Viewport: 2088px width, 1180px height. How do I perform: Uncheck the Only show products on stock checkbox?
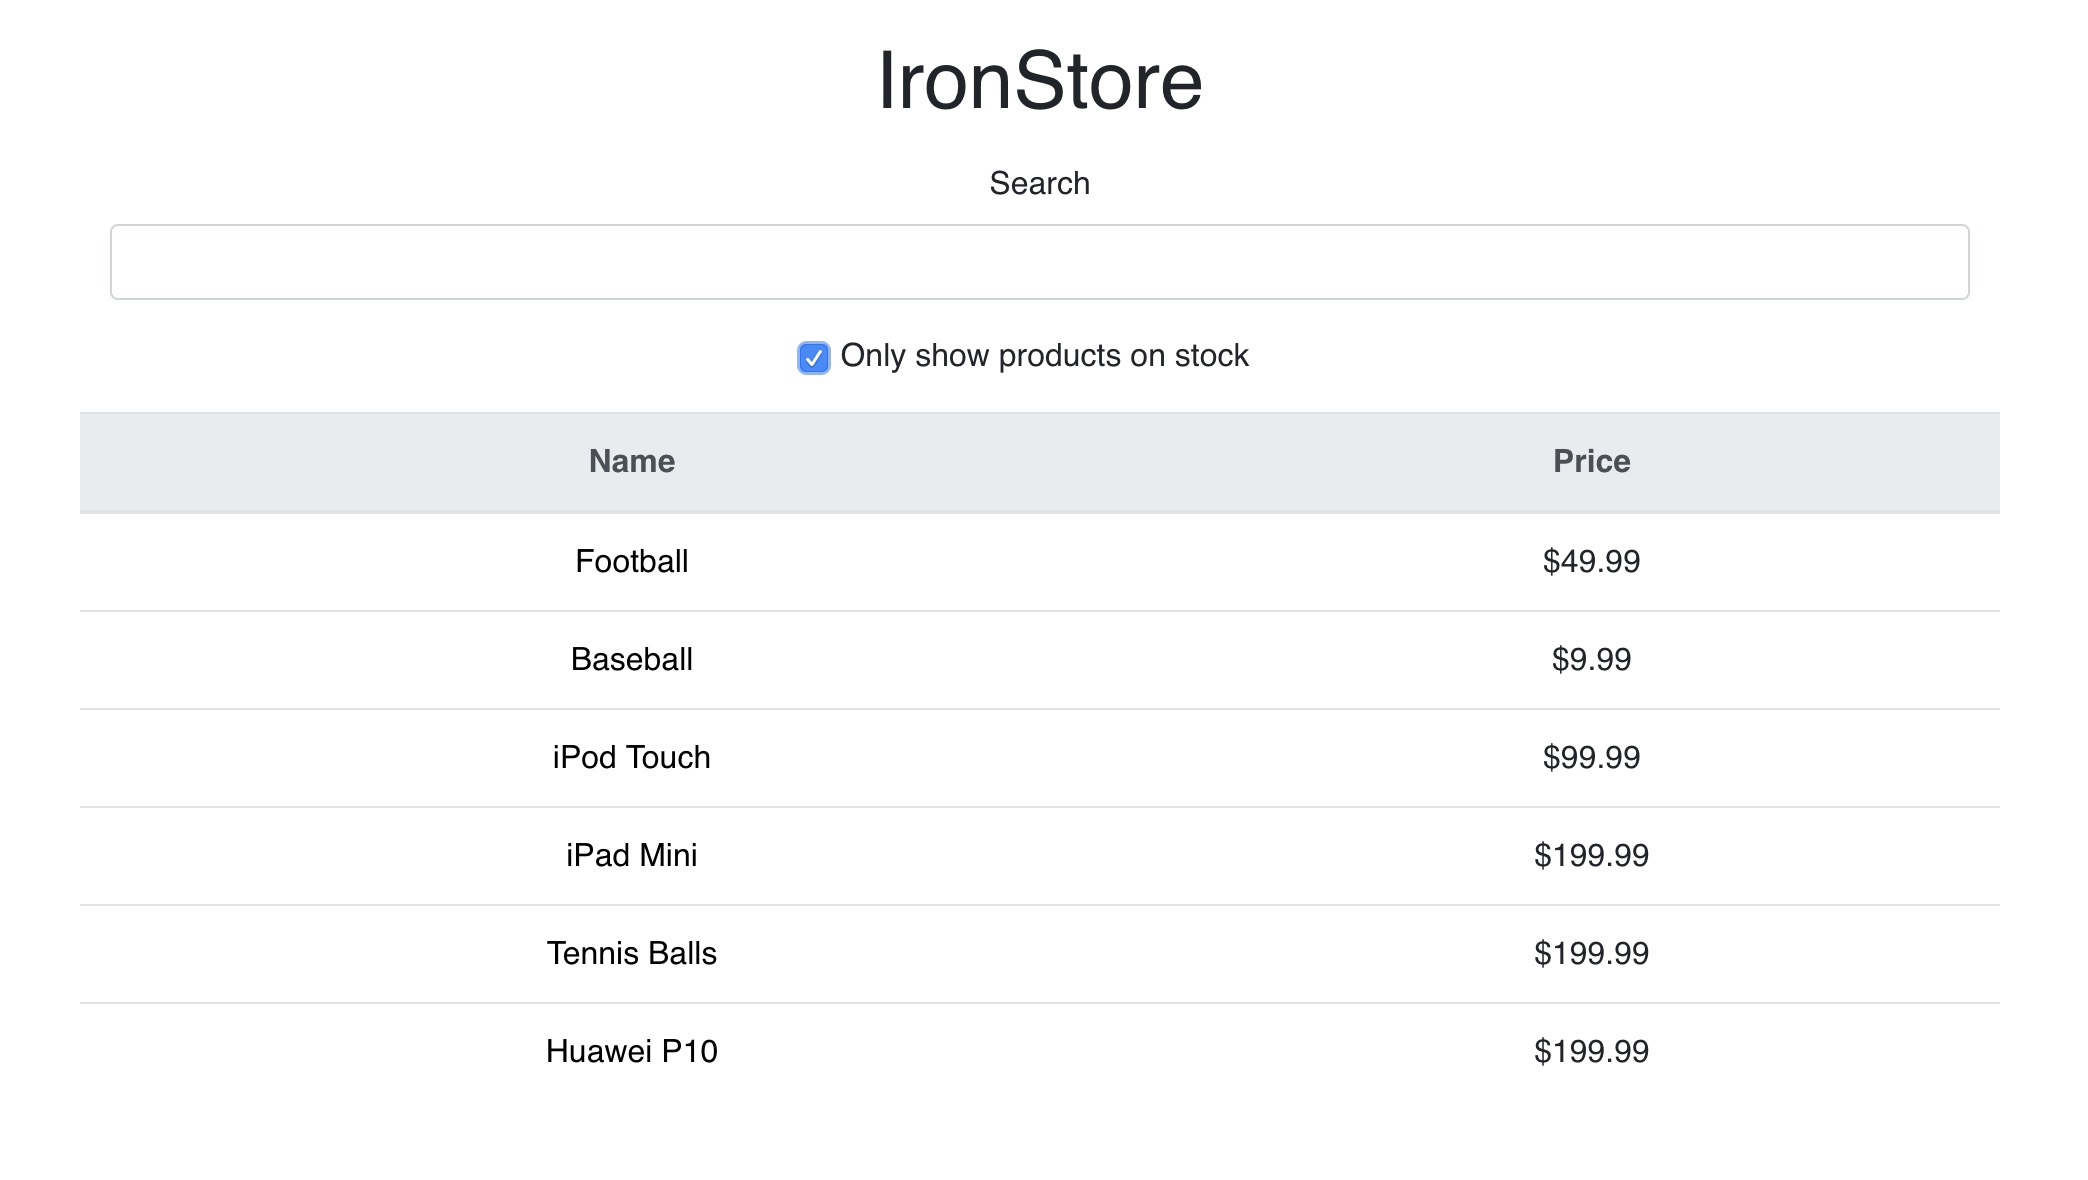coord(813,357)
